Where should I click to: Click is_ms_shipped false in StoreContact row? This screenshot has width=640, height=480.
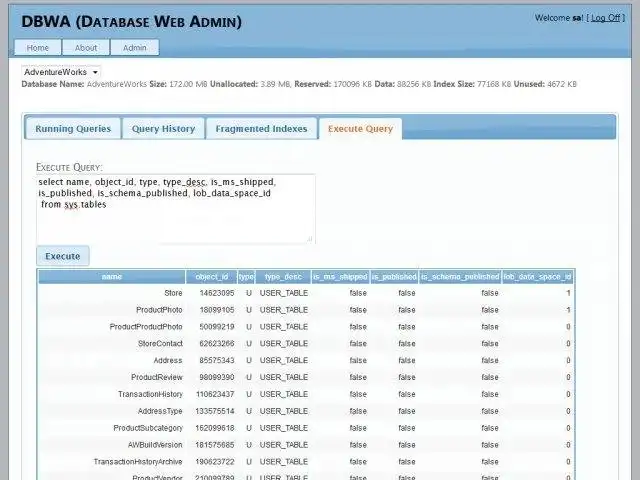(358, 344)
